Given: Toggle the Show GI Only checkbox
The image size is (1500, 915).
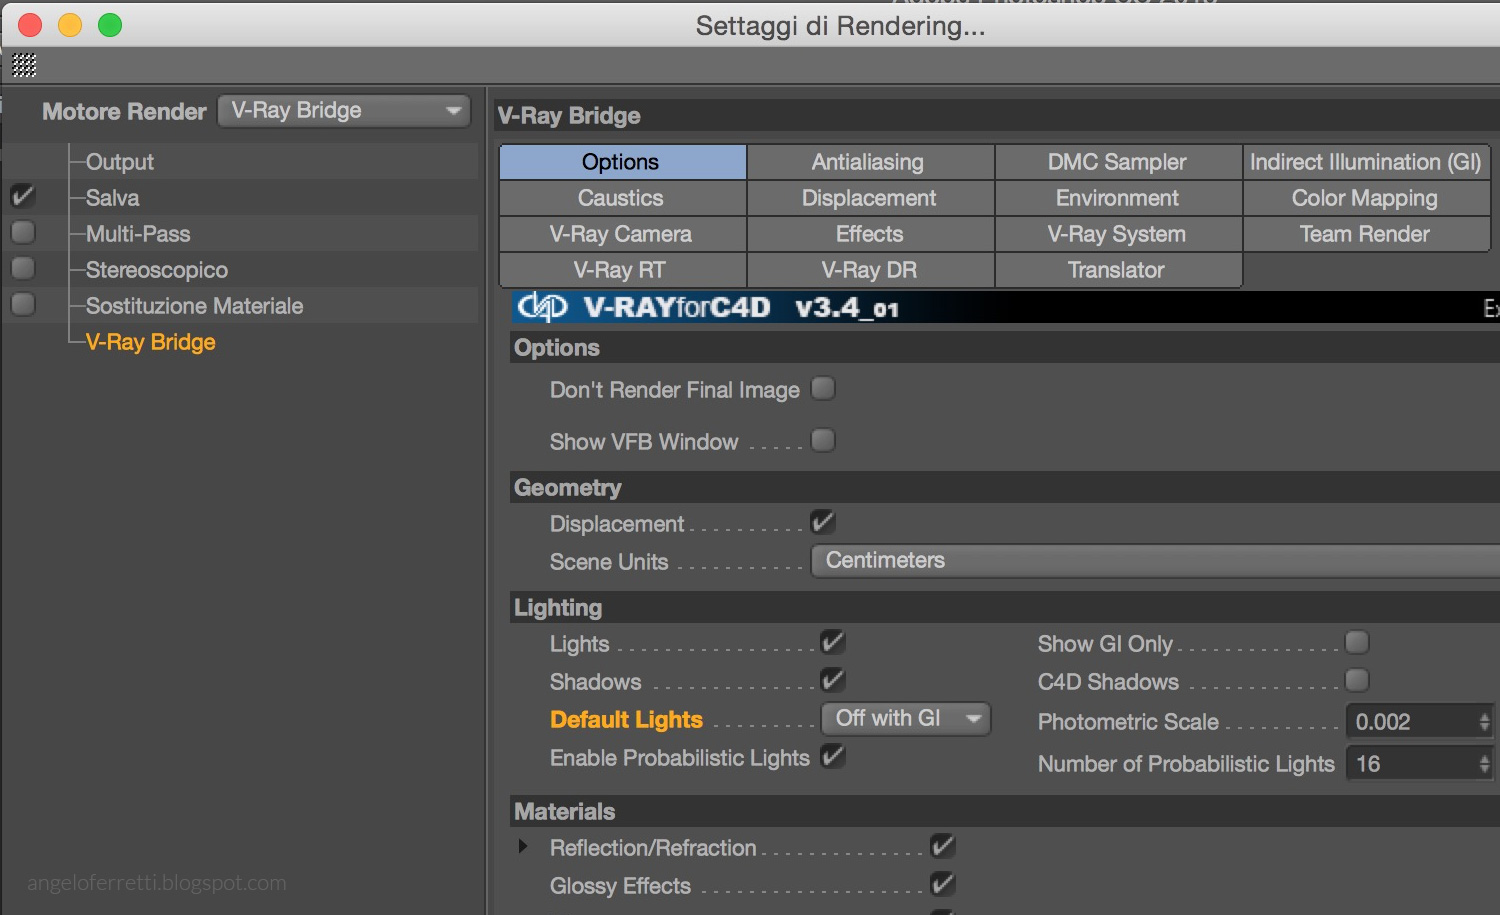Looking at the screenshot, I should (1357, 642).
